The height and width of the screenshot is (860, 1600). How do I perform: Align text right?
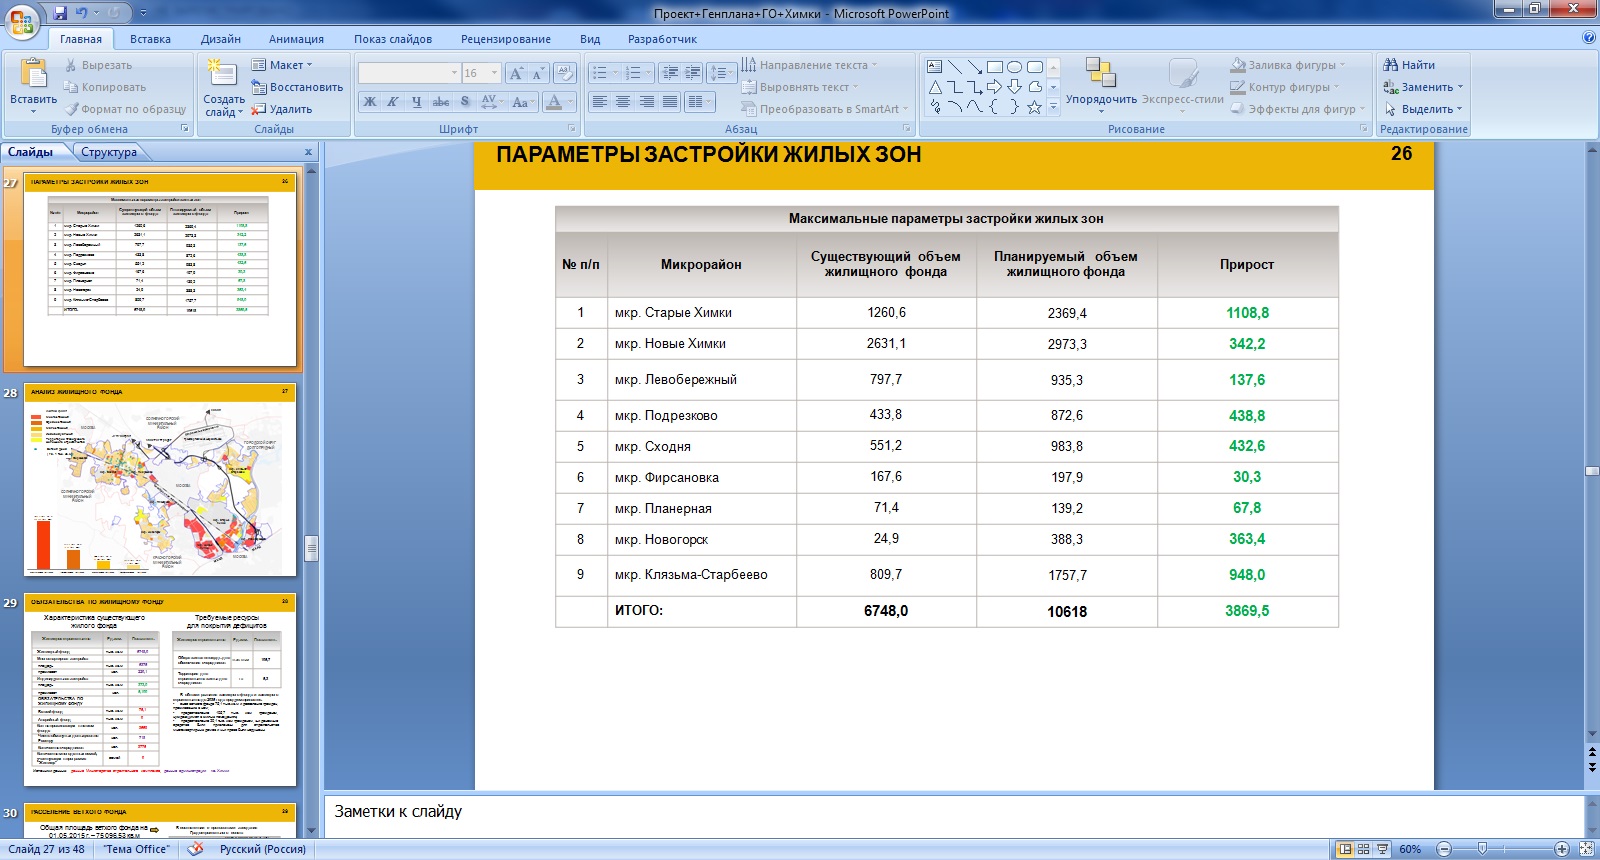coord(647,102)
